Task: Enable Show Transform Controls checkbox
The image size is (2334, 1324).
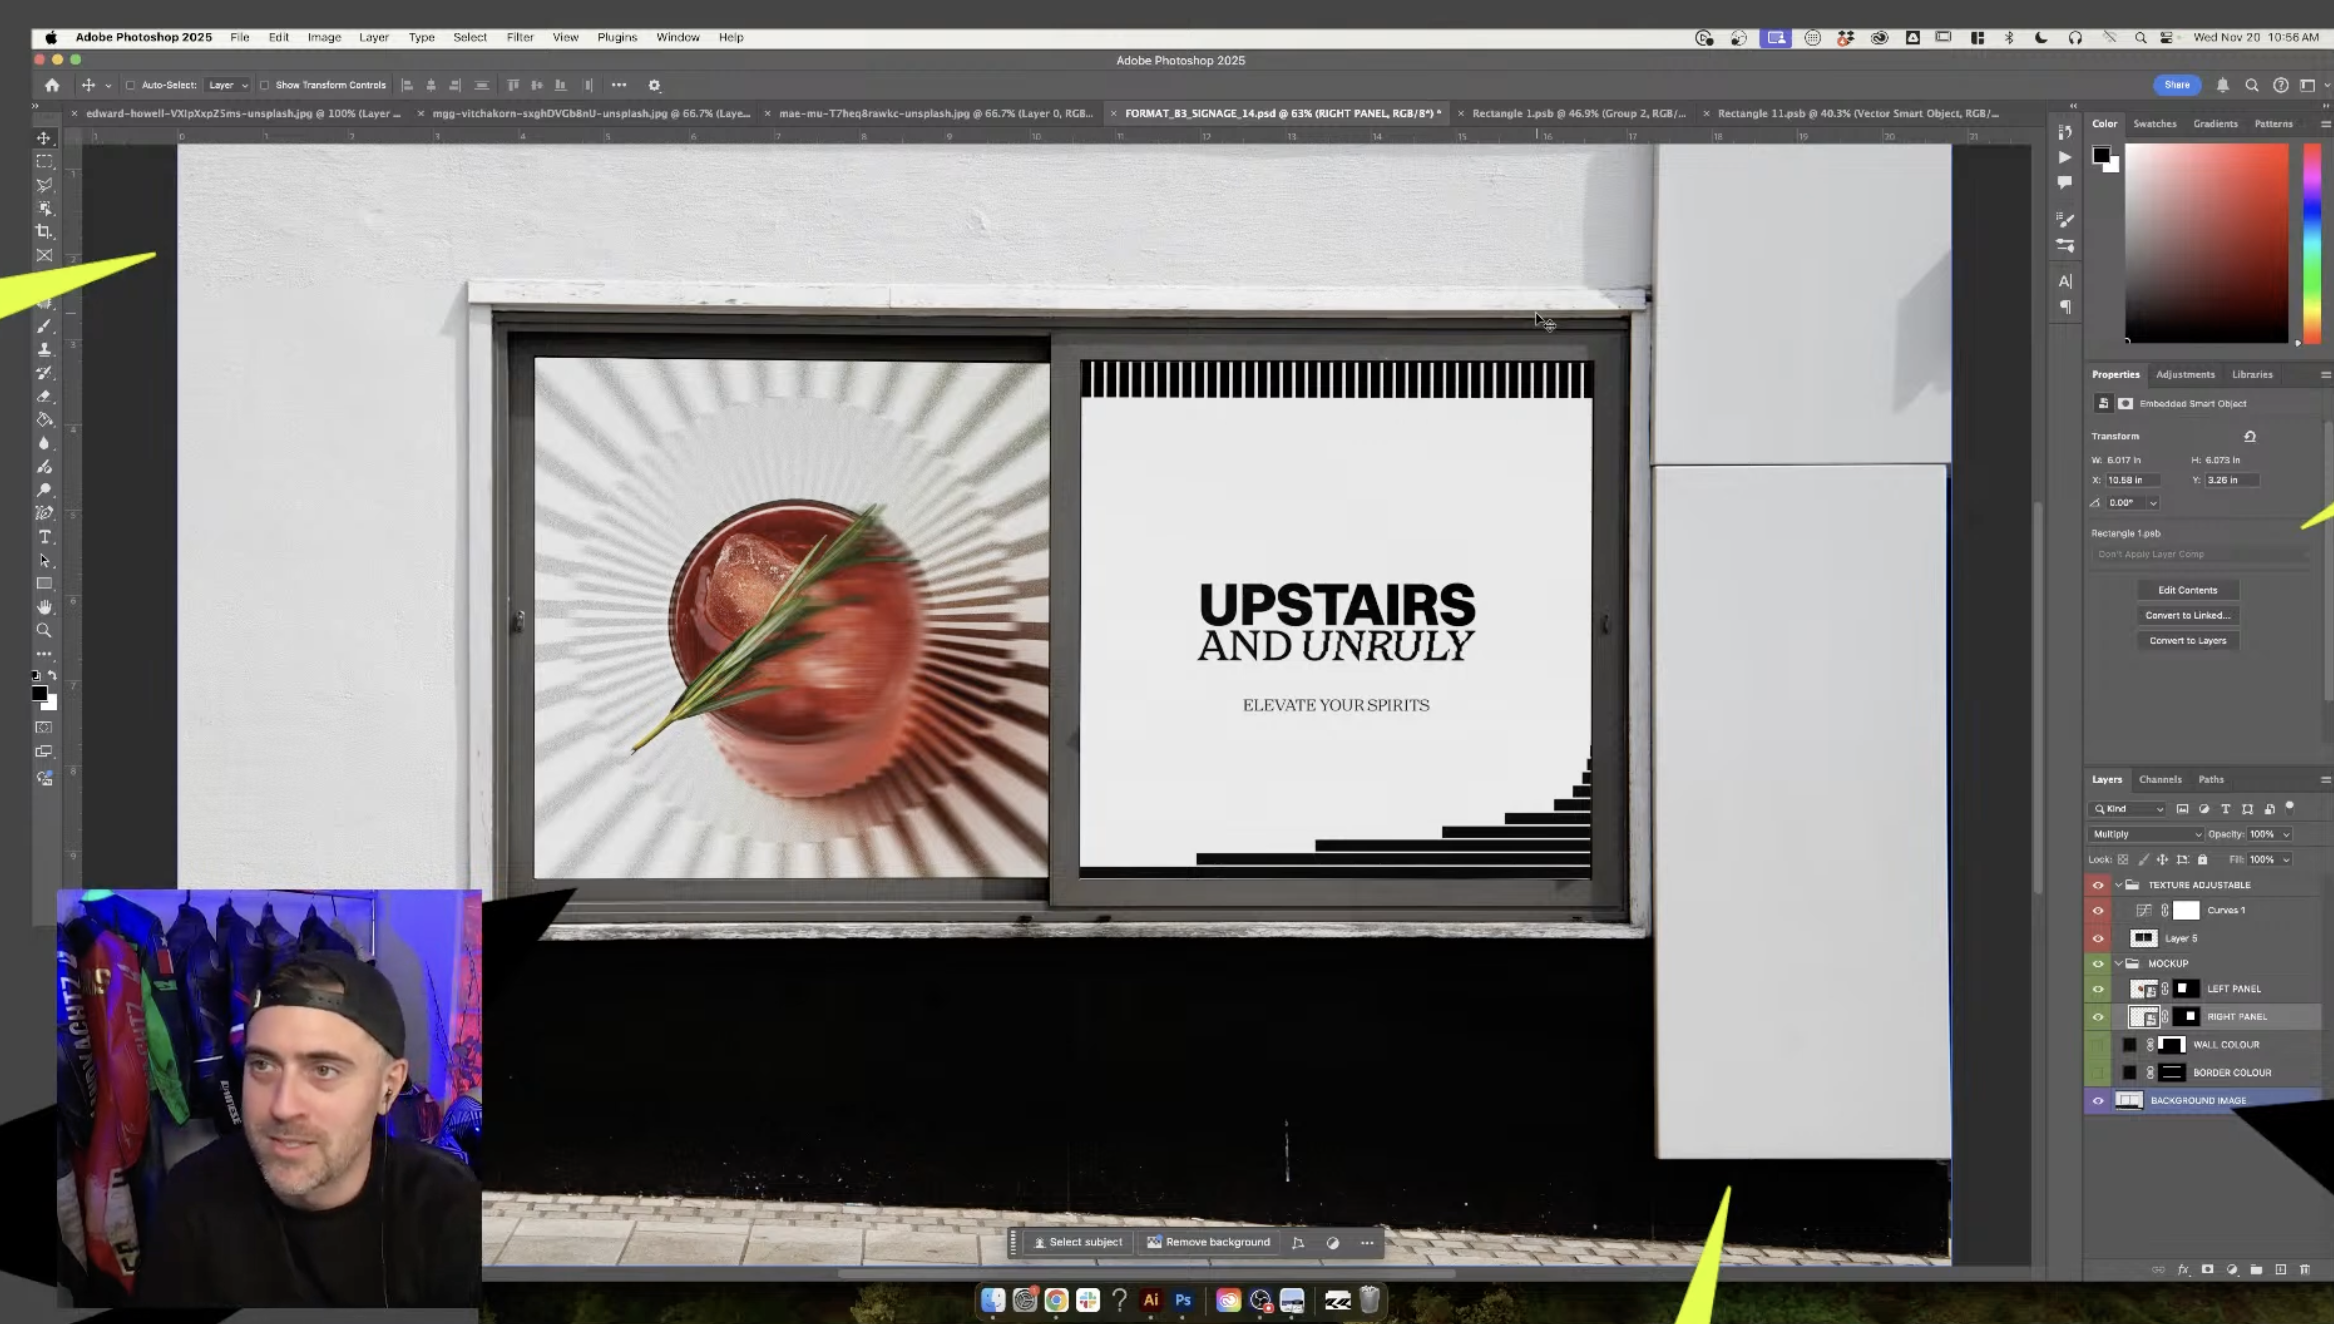Action: click(265, 86)
